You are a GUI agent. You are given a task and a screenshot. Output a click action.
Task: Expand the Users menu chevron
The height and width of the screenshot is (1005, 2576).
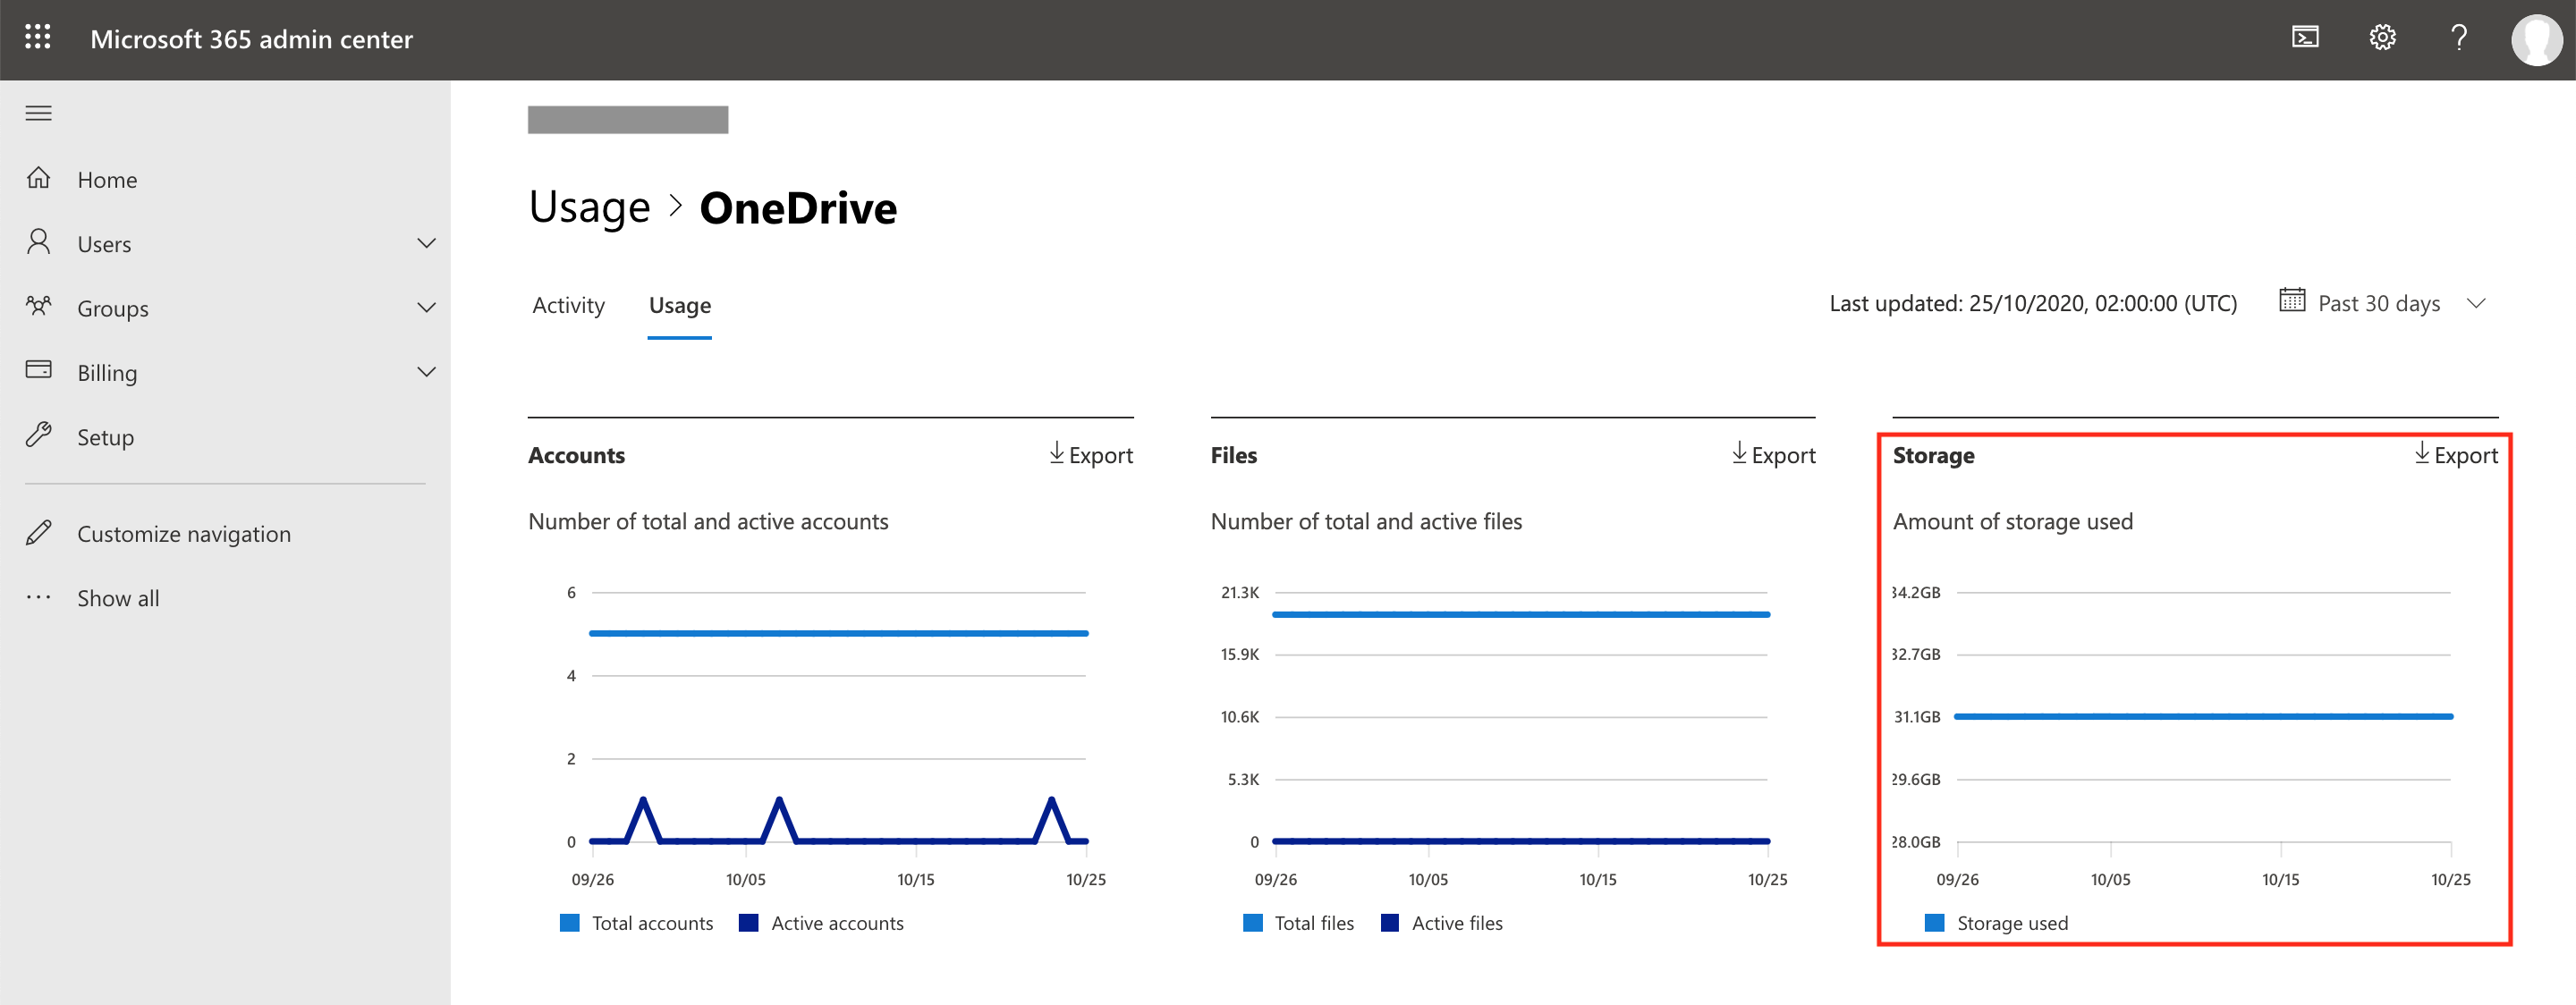[x=426, y=243]
